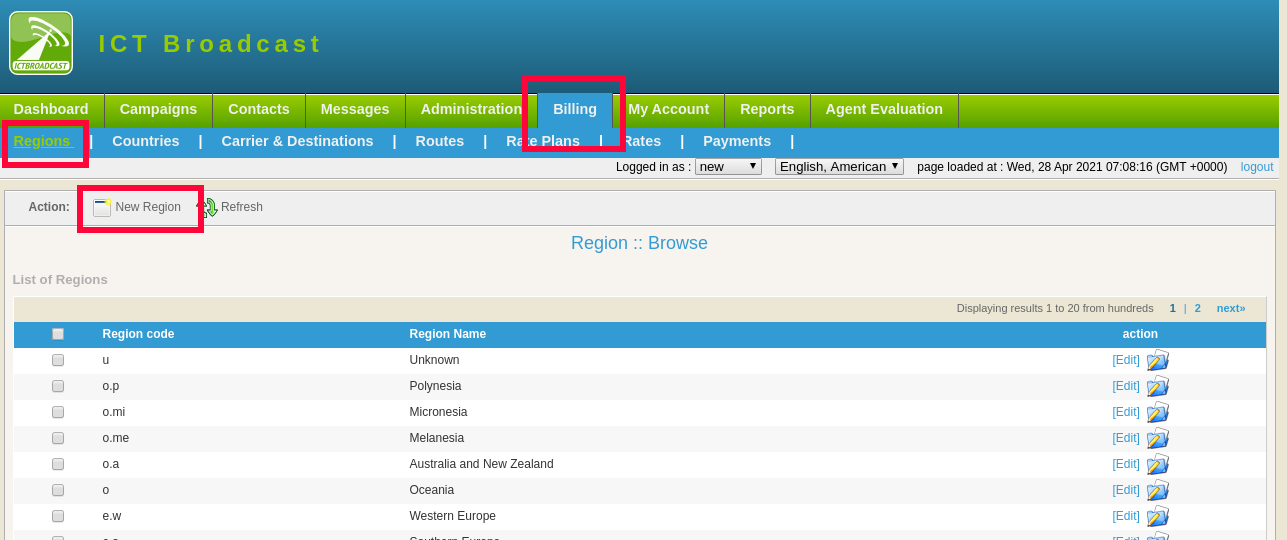Sort by Region code column header
Image resolution: width=1287 pixels, height=540 pixels.
pyautogui.click(x=138, y=334)
